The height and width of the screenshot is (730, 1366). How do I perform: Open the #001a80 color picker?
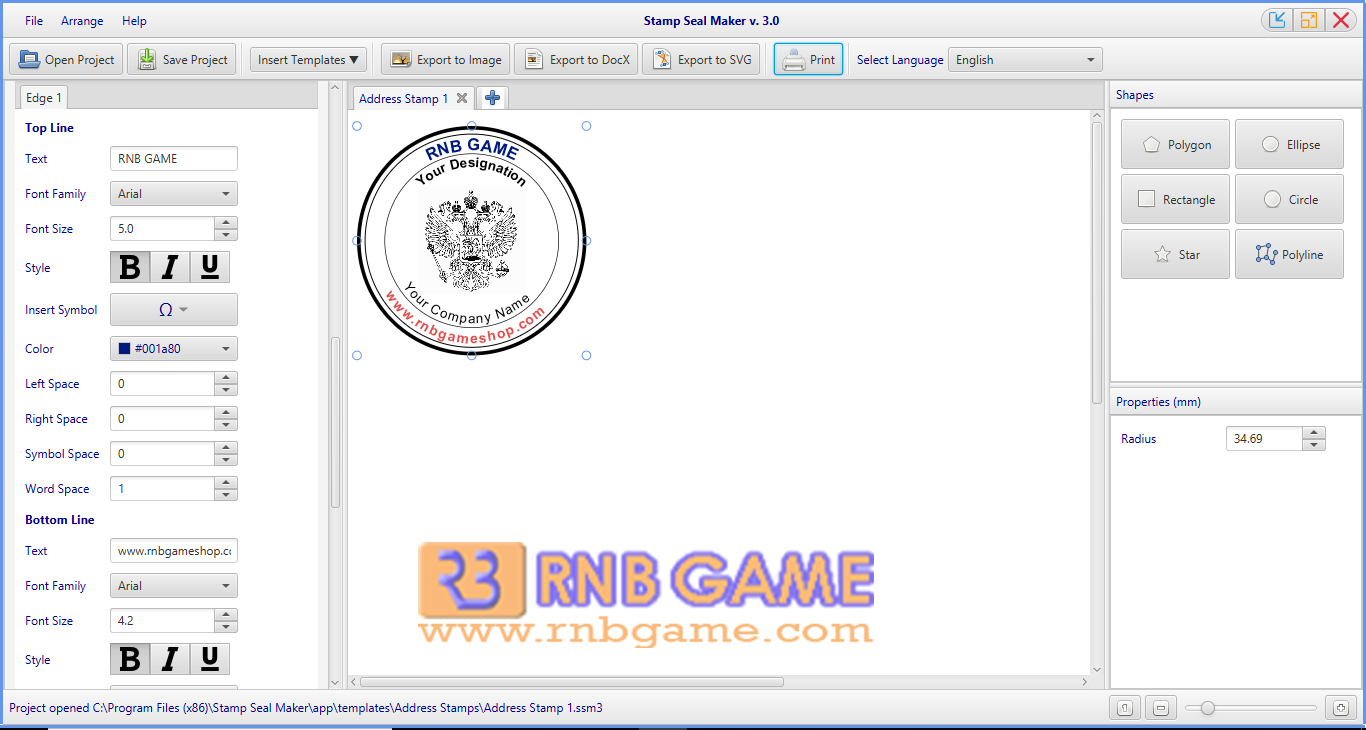[x=174, y=349]
